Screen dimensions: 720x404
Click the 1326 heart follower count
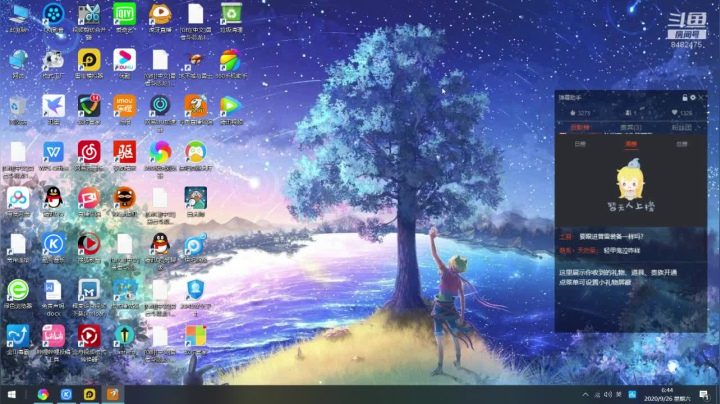682,113
